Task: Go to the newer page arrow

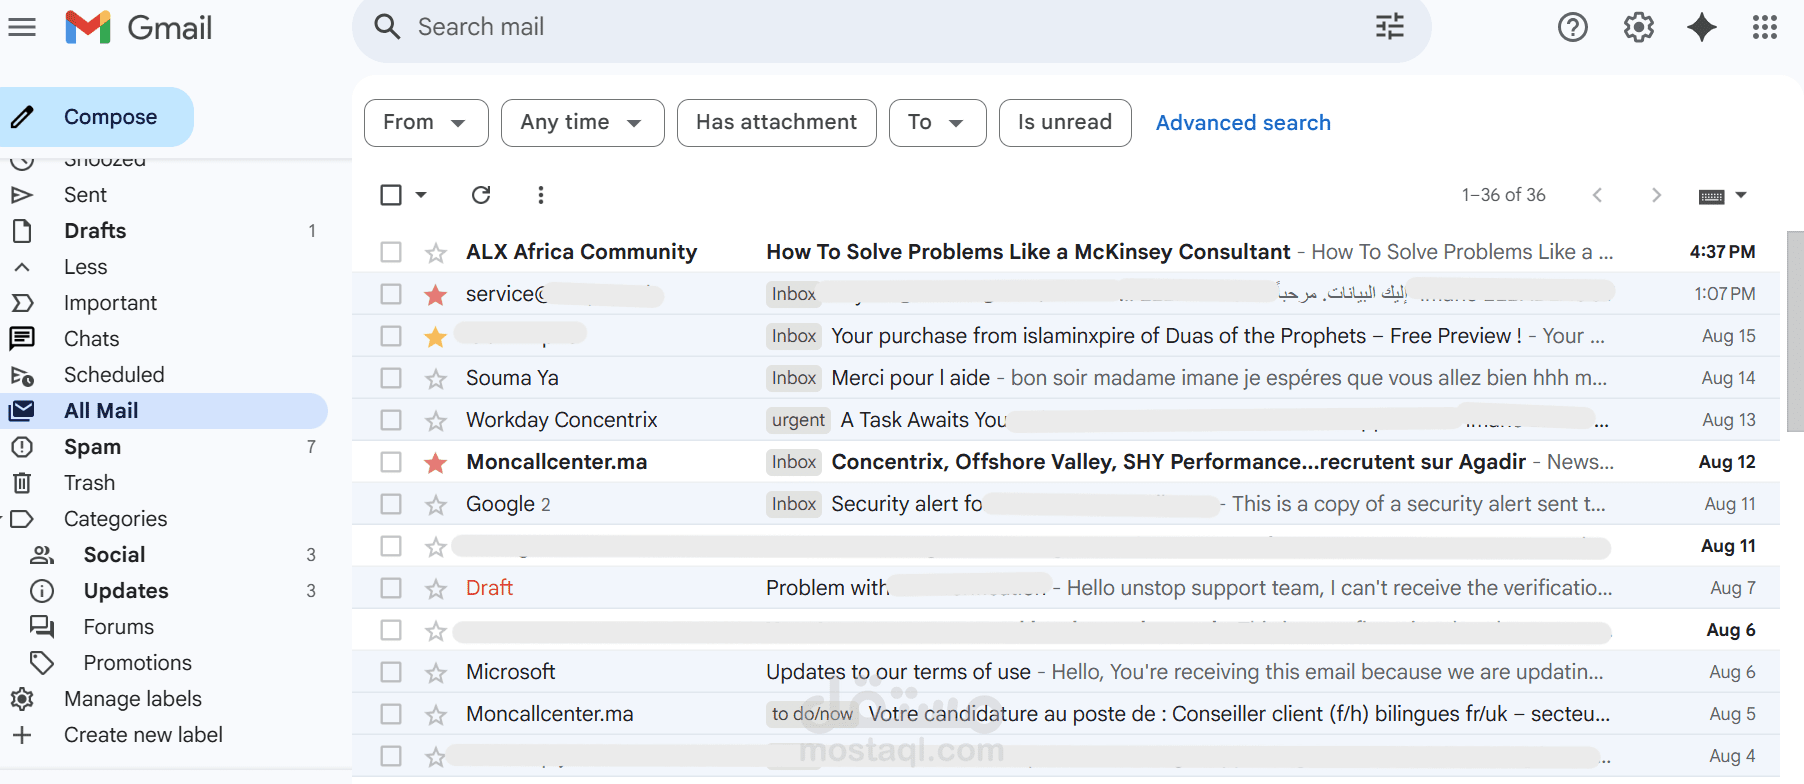Action: (1597, 195)
